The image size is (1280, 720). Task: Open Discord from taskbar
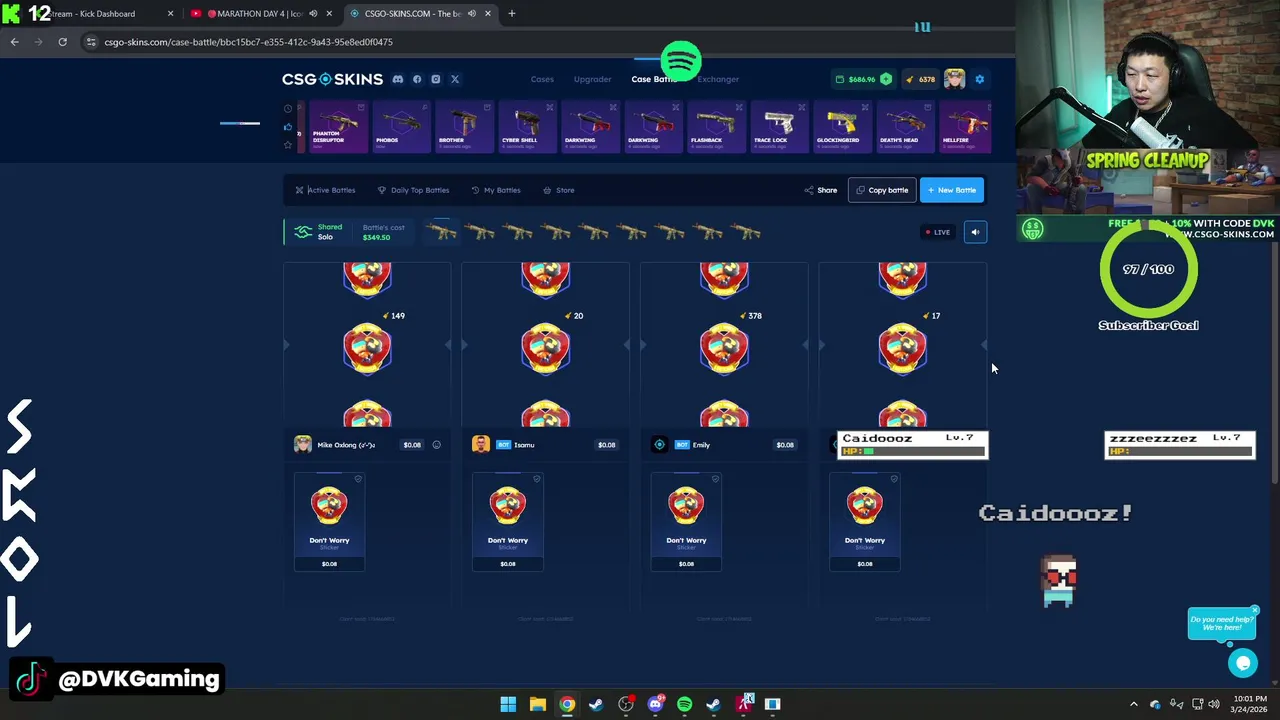655,704
